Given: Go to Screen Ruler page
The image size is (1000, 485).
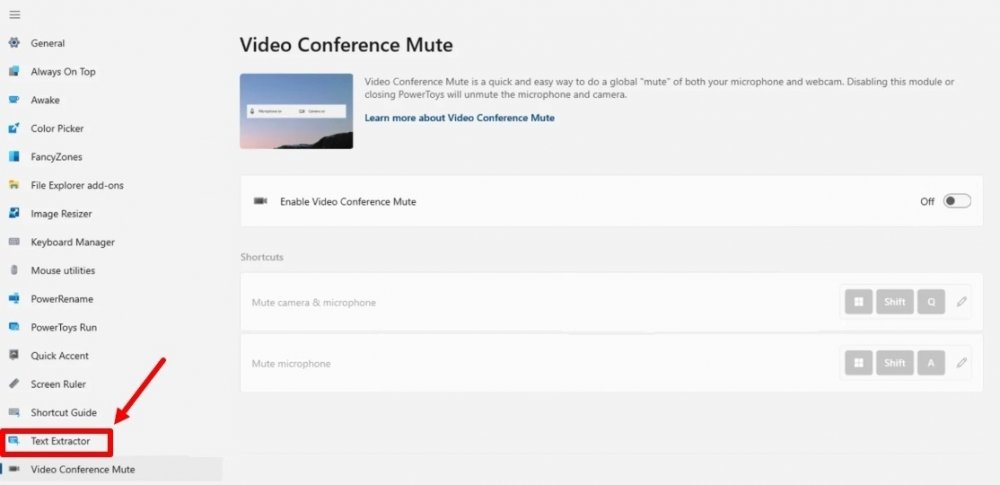Looking at the screenshot, I should point(58,384).
